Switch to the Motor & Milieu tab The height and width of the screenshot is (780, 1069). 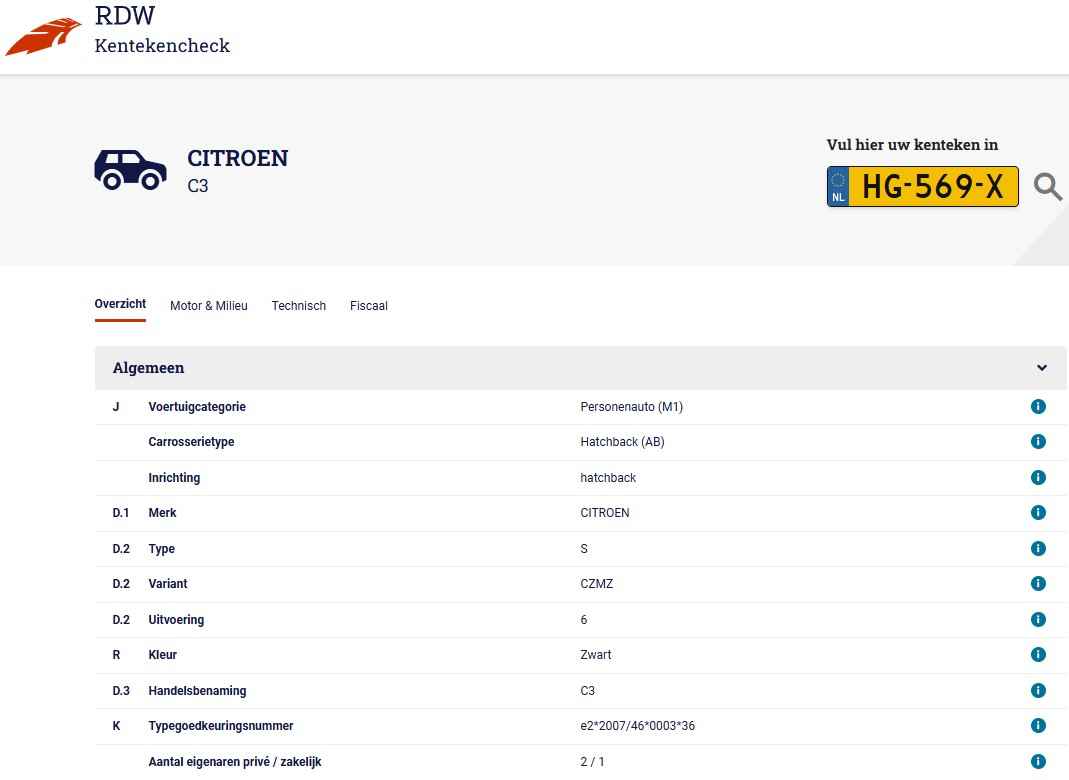[x=209, y=306]
